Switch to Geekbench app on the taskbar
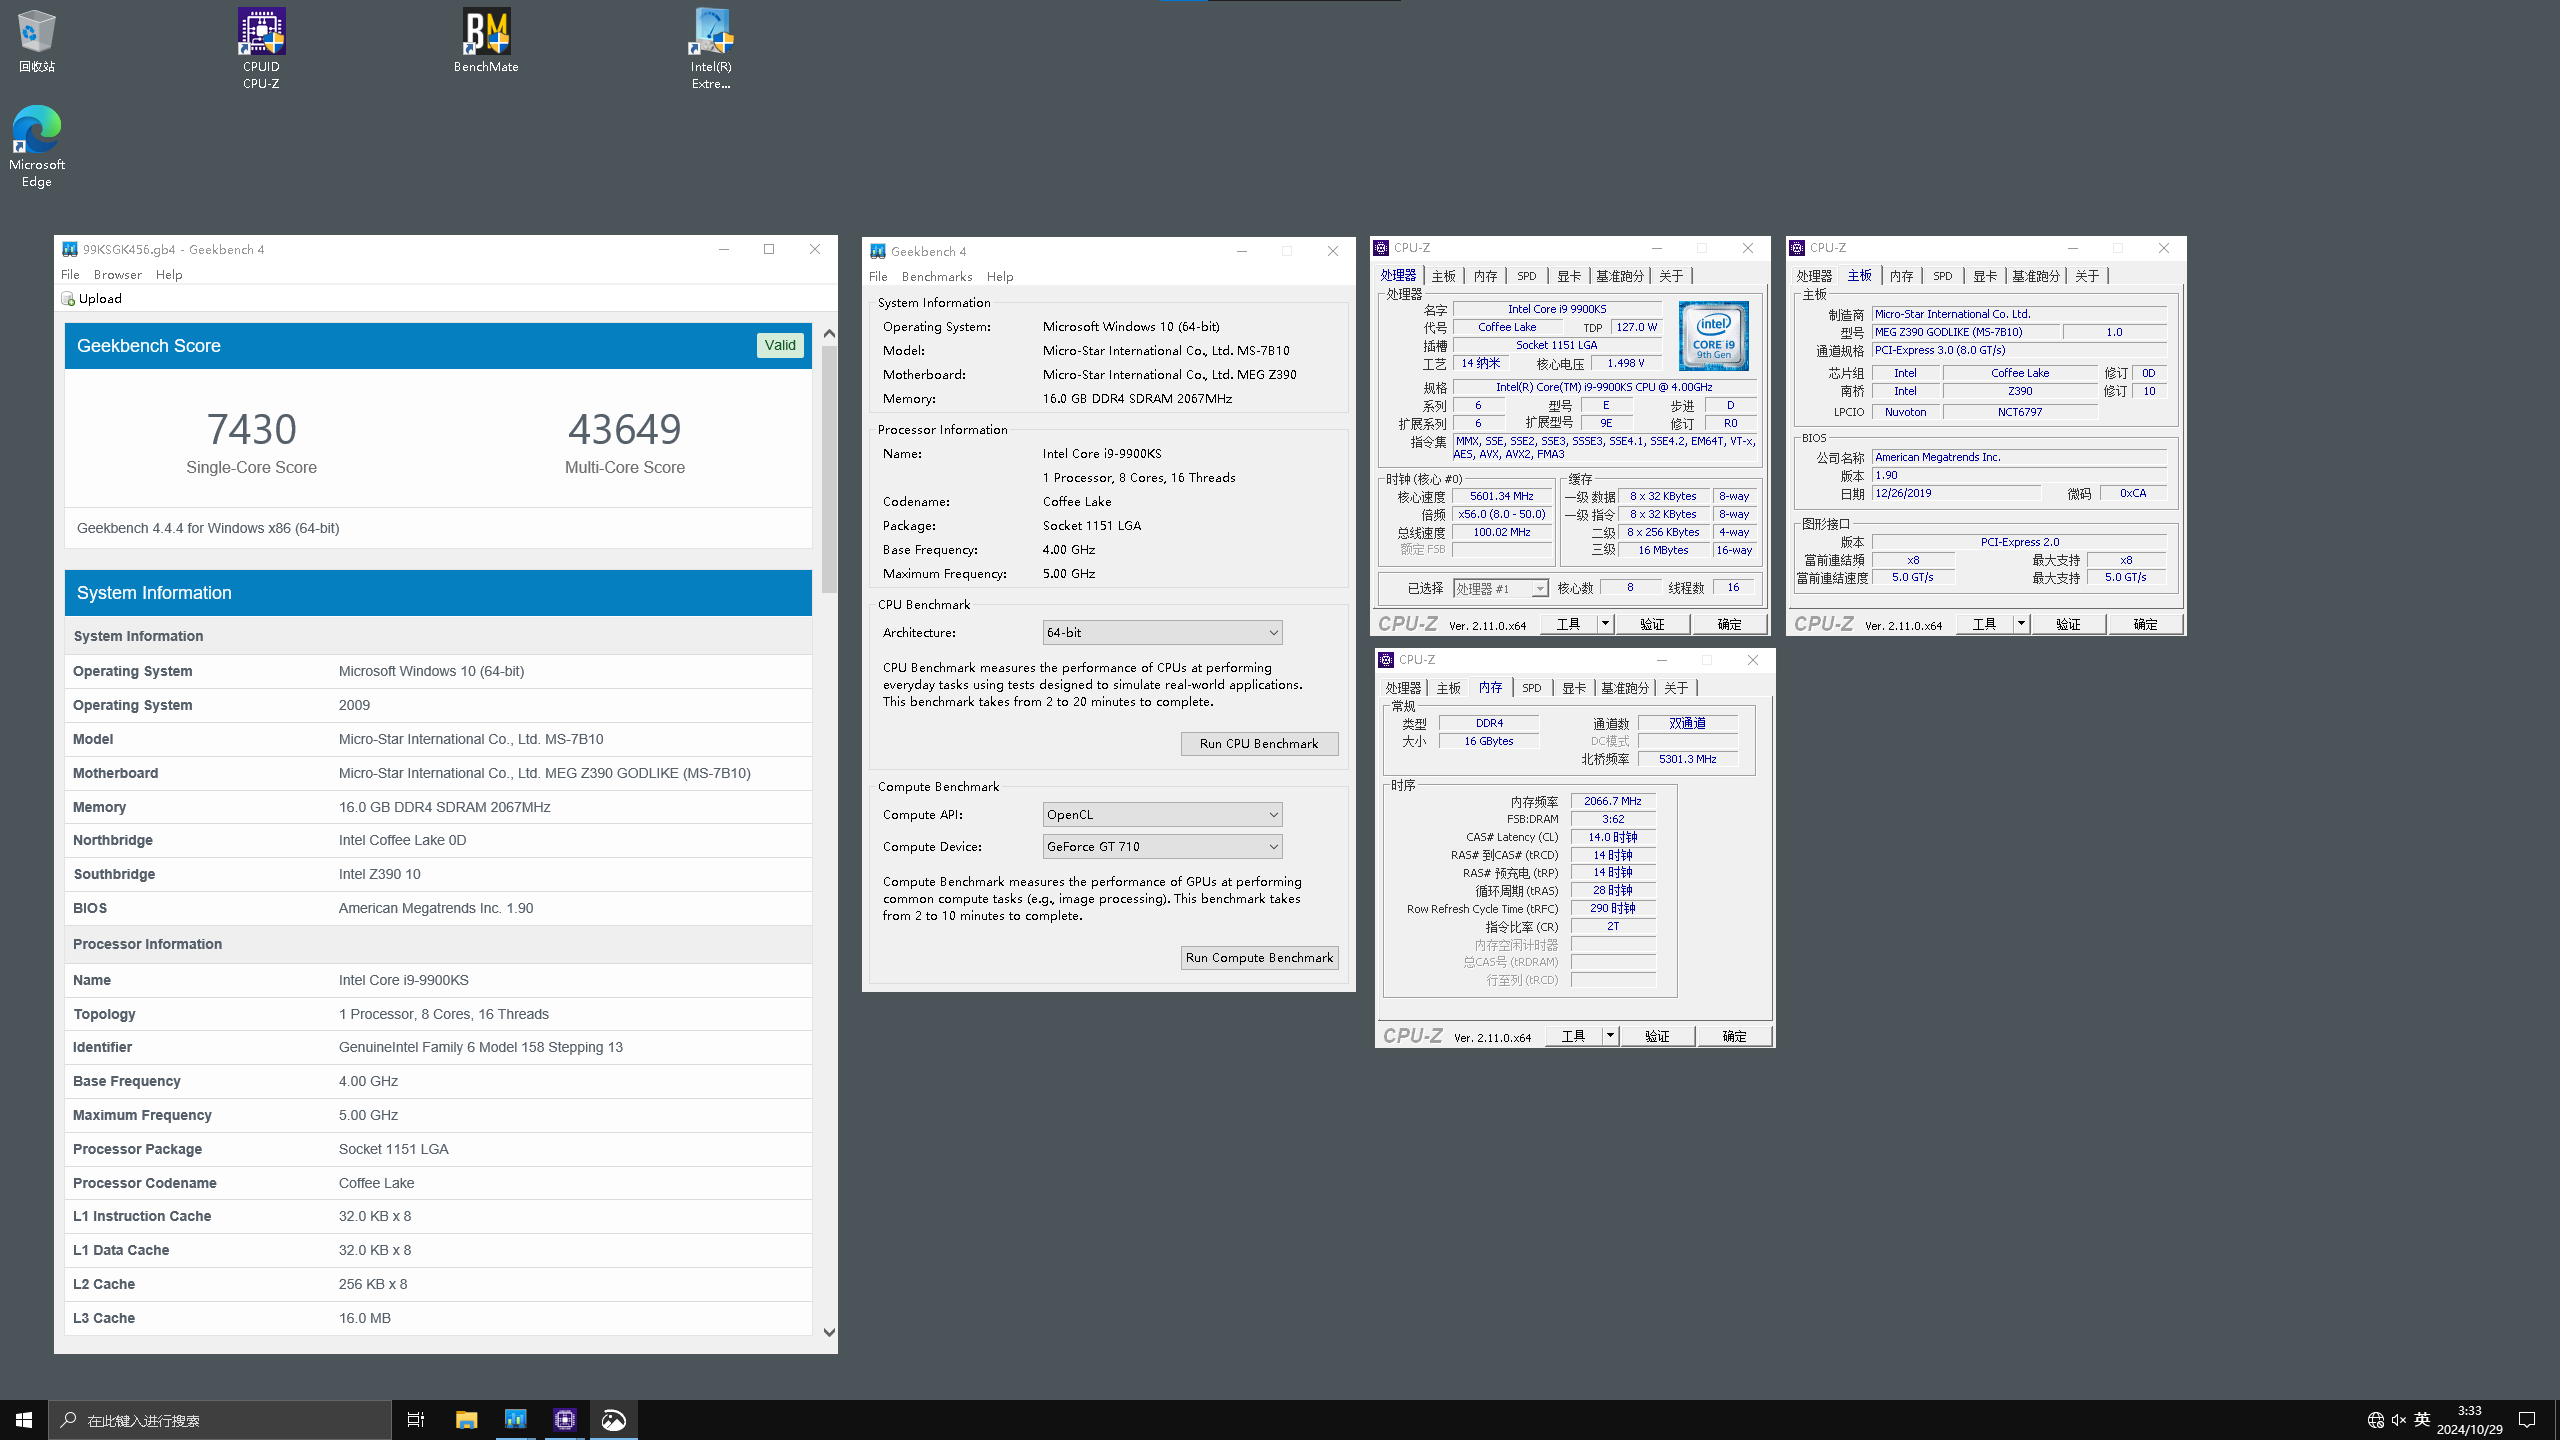 pyautogui.click(x=515, y=1419)
